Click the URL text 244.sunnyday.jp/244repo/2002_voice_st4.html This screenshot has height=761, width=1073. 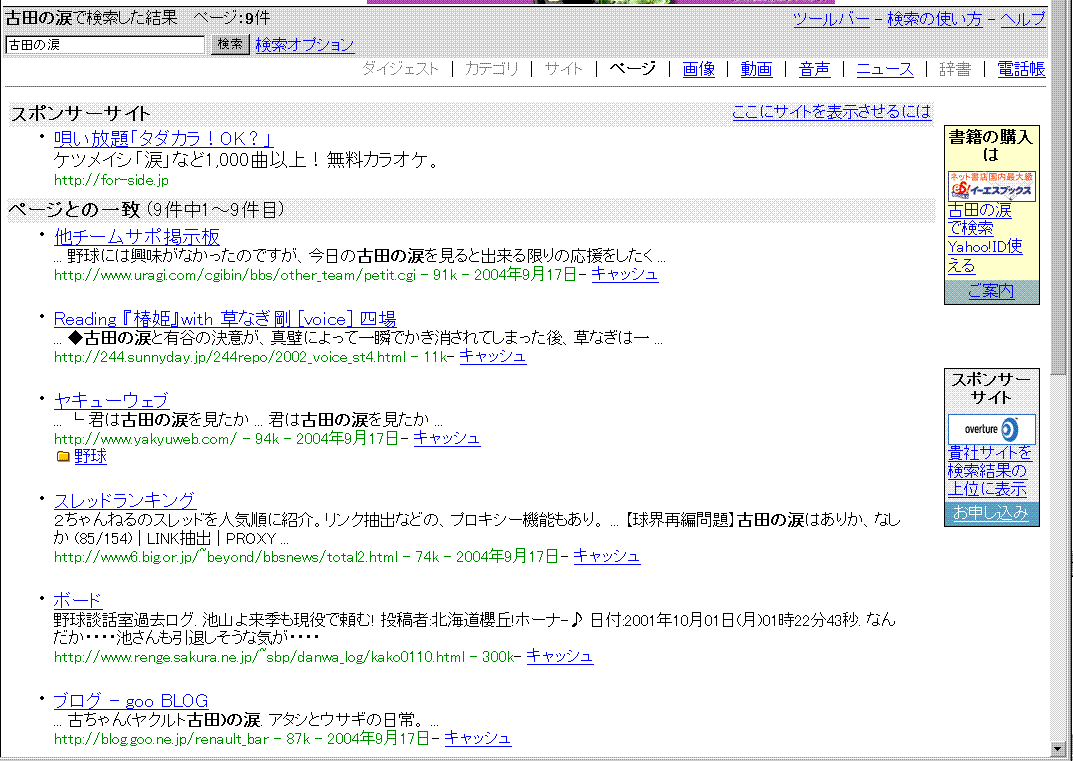pyautogui.click(x=230, y=357)
